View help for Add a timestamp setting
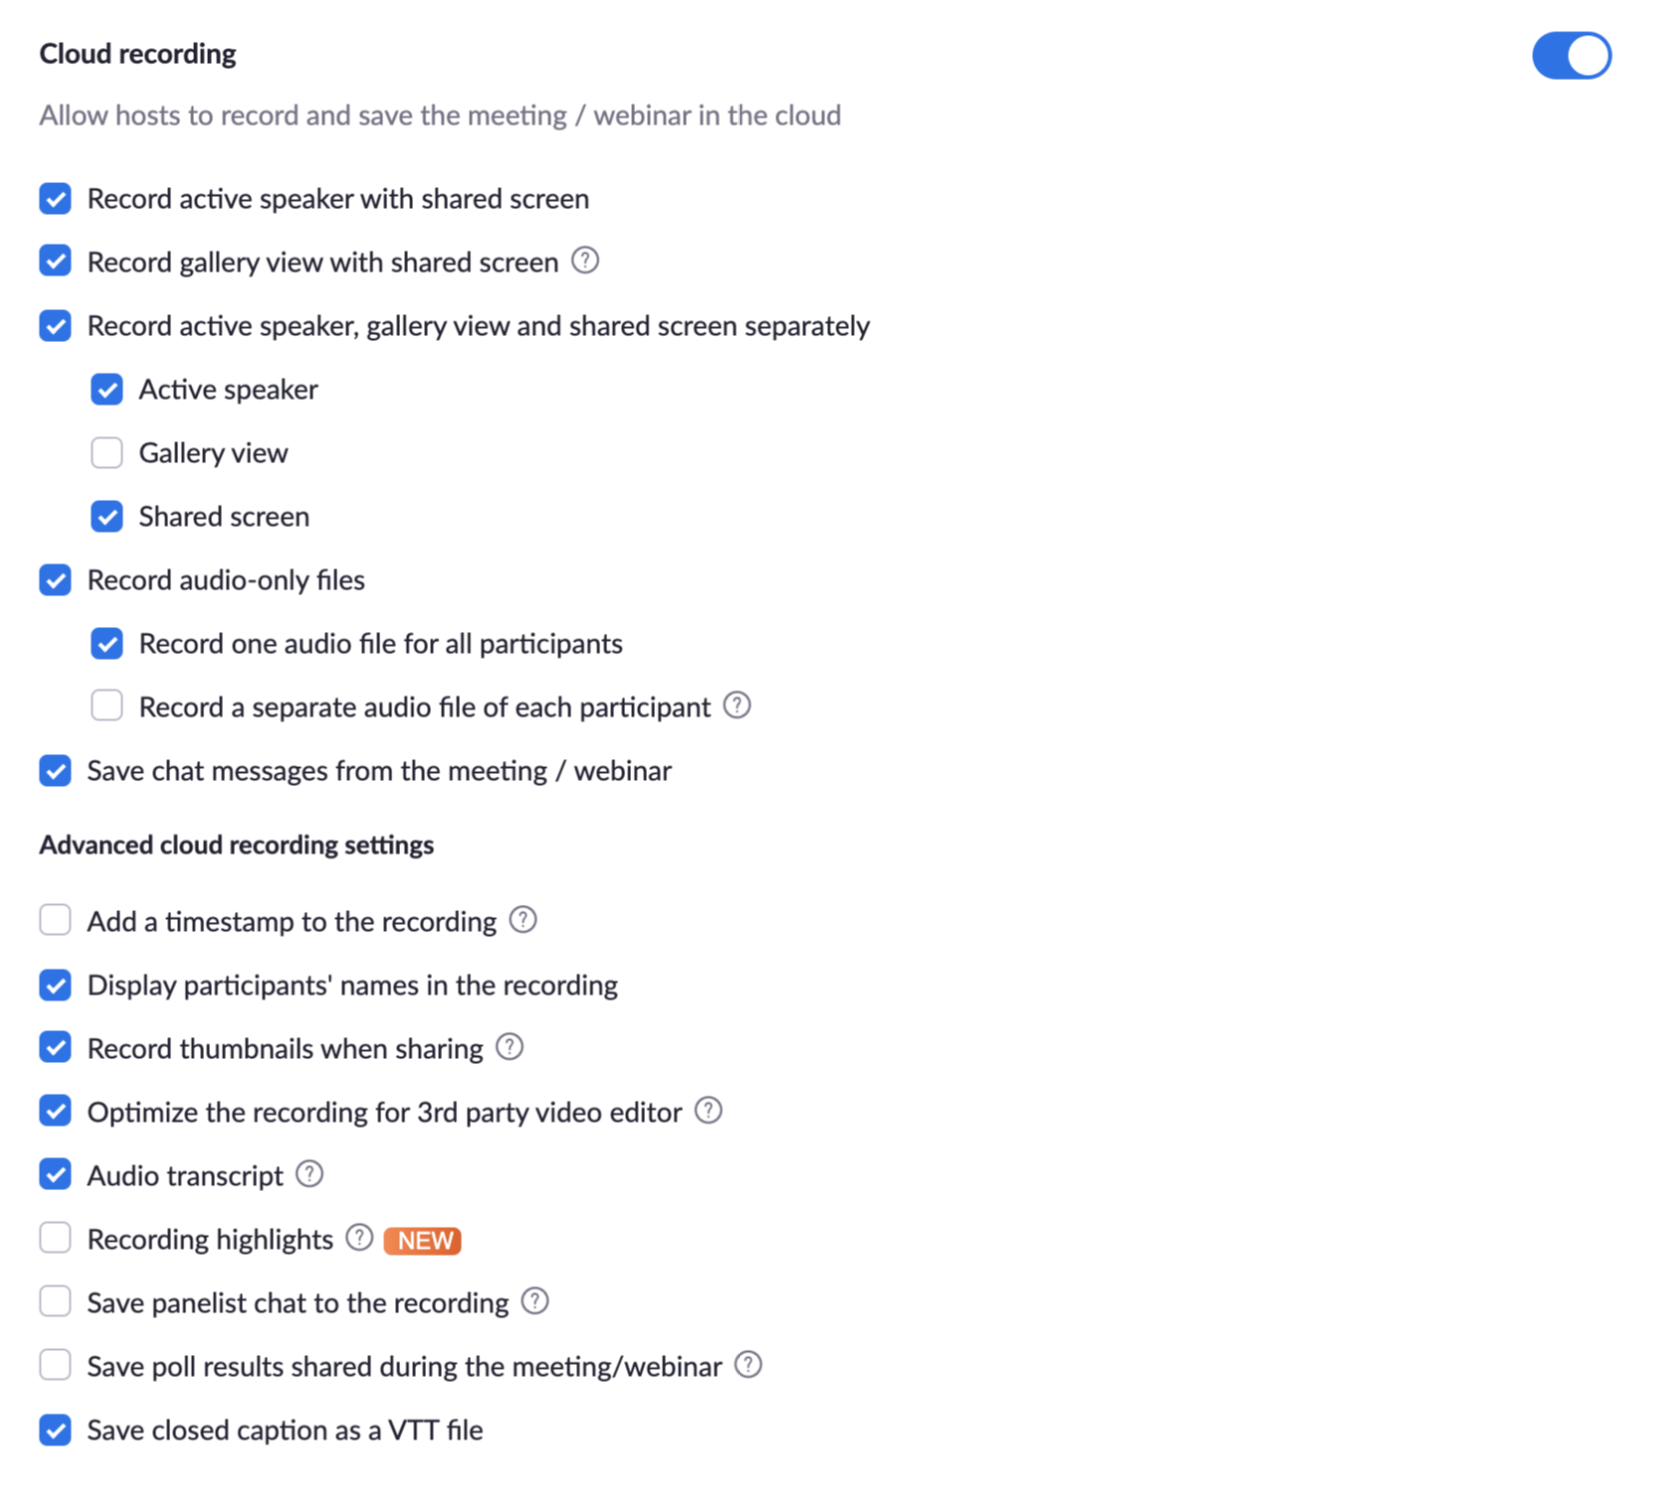This screenshot has width=1662, height=1496. pos(523,919)
